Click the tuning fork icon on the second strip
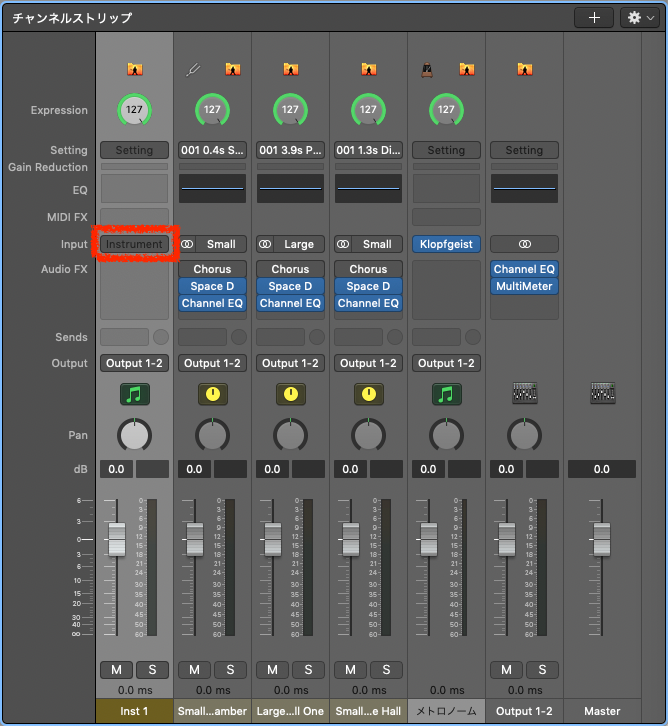Image resolution: width=668 pixels, height=726 pixels. point(193,70)
